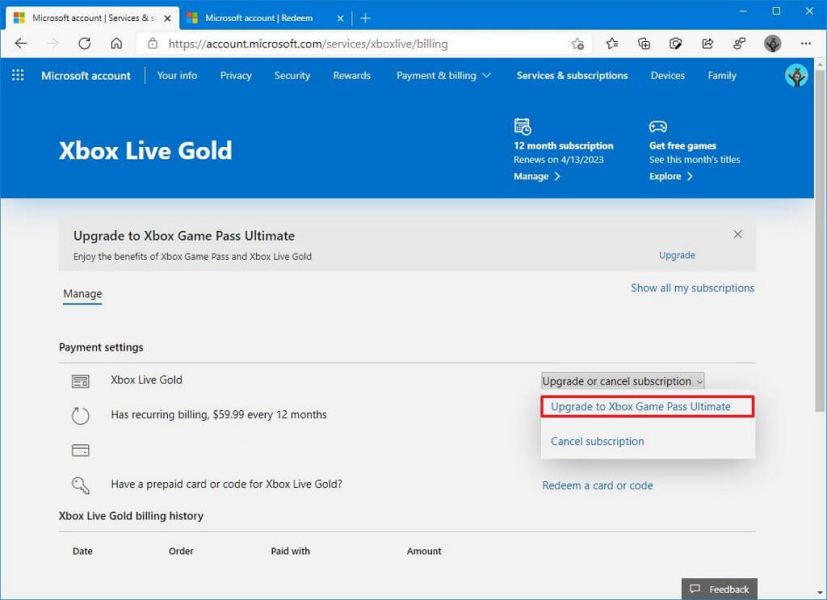
Task: Open the Collections toolbar icon
Action: tap(644, 44)
